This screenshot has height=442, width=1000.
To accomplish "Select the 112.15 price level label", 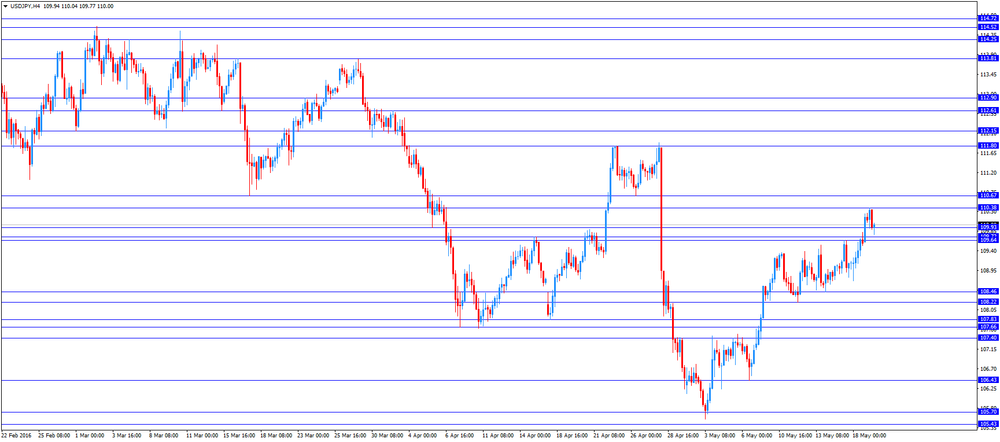I will coord(988,131).
